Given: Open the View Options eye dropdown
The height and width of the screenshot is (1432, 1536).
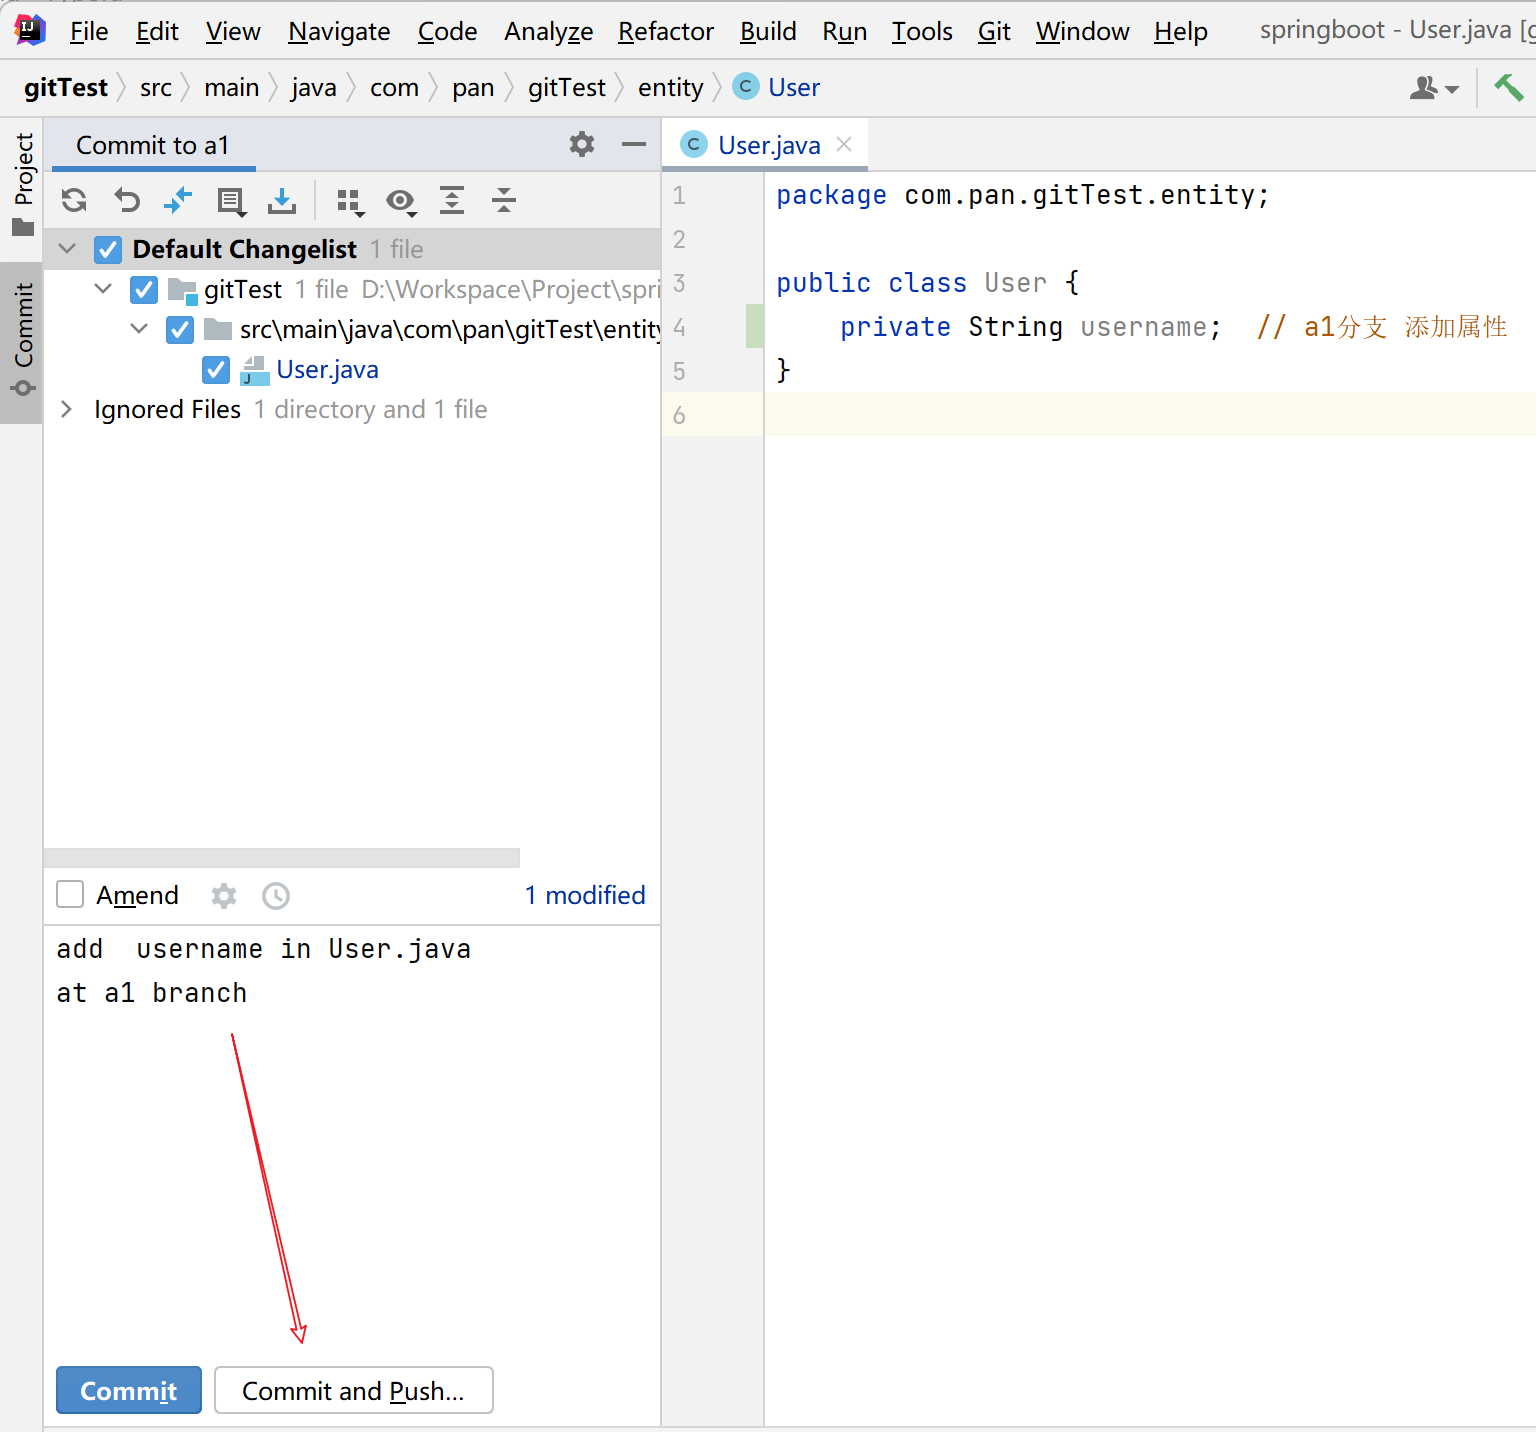Looking at the screenshot, I should point(401,202).
